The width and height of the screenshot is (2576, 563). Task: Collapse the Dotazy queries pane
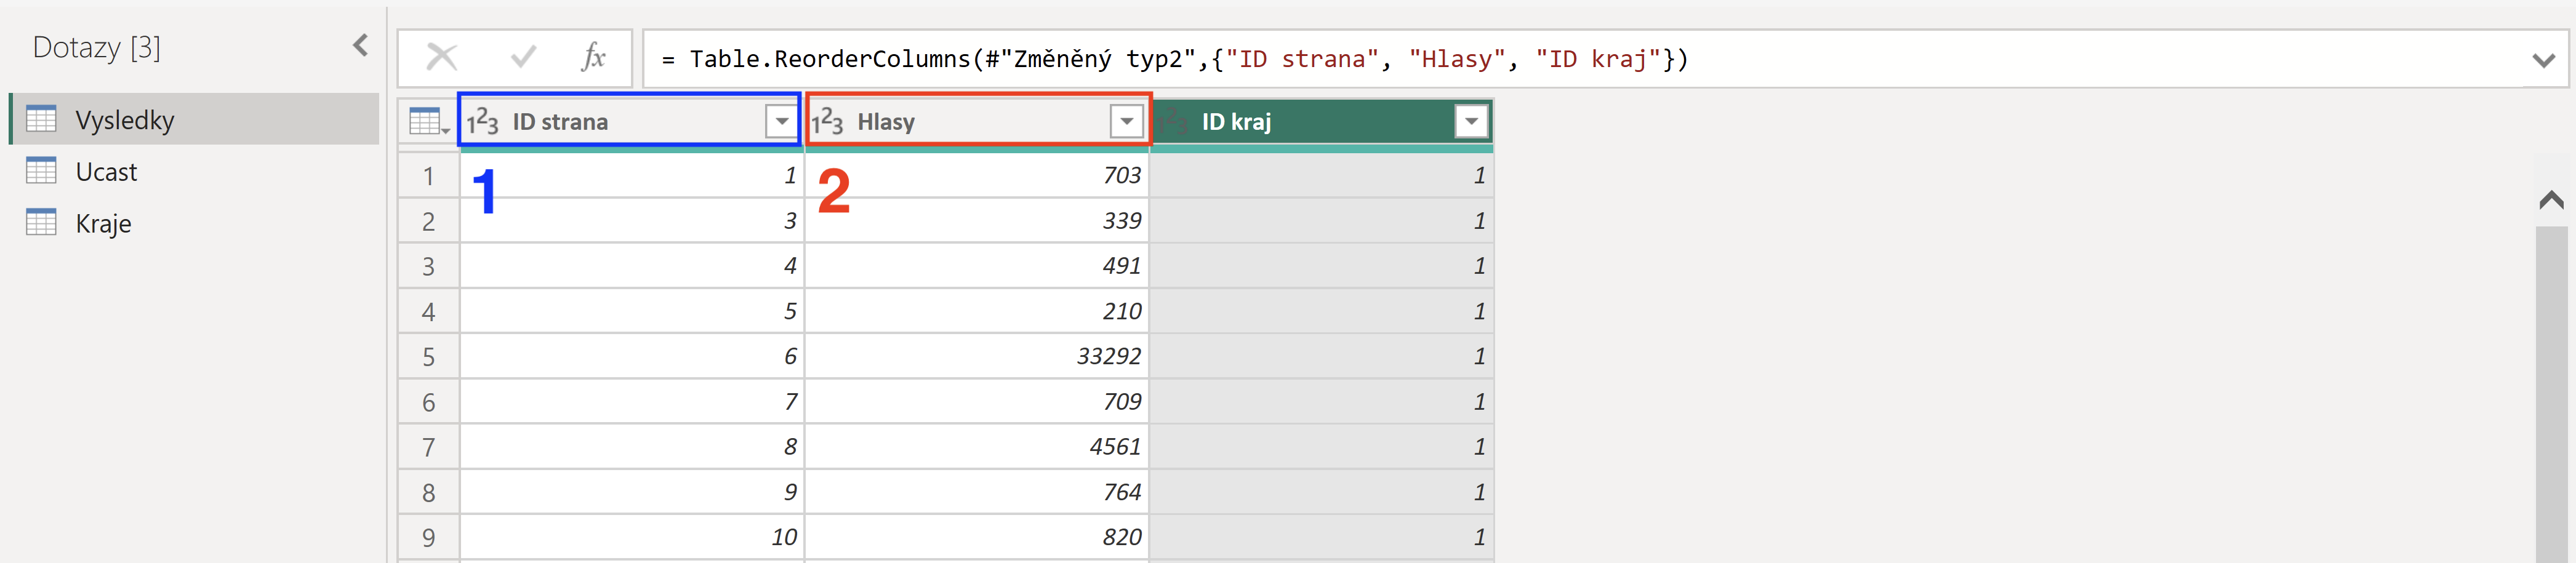(x=361, y=45)
